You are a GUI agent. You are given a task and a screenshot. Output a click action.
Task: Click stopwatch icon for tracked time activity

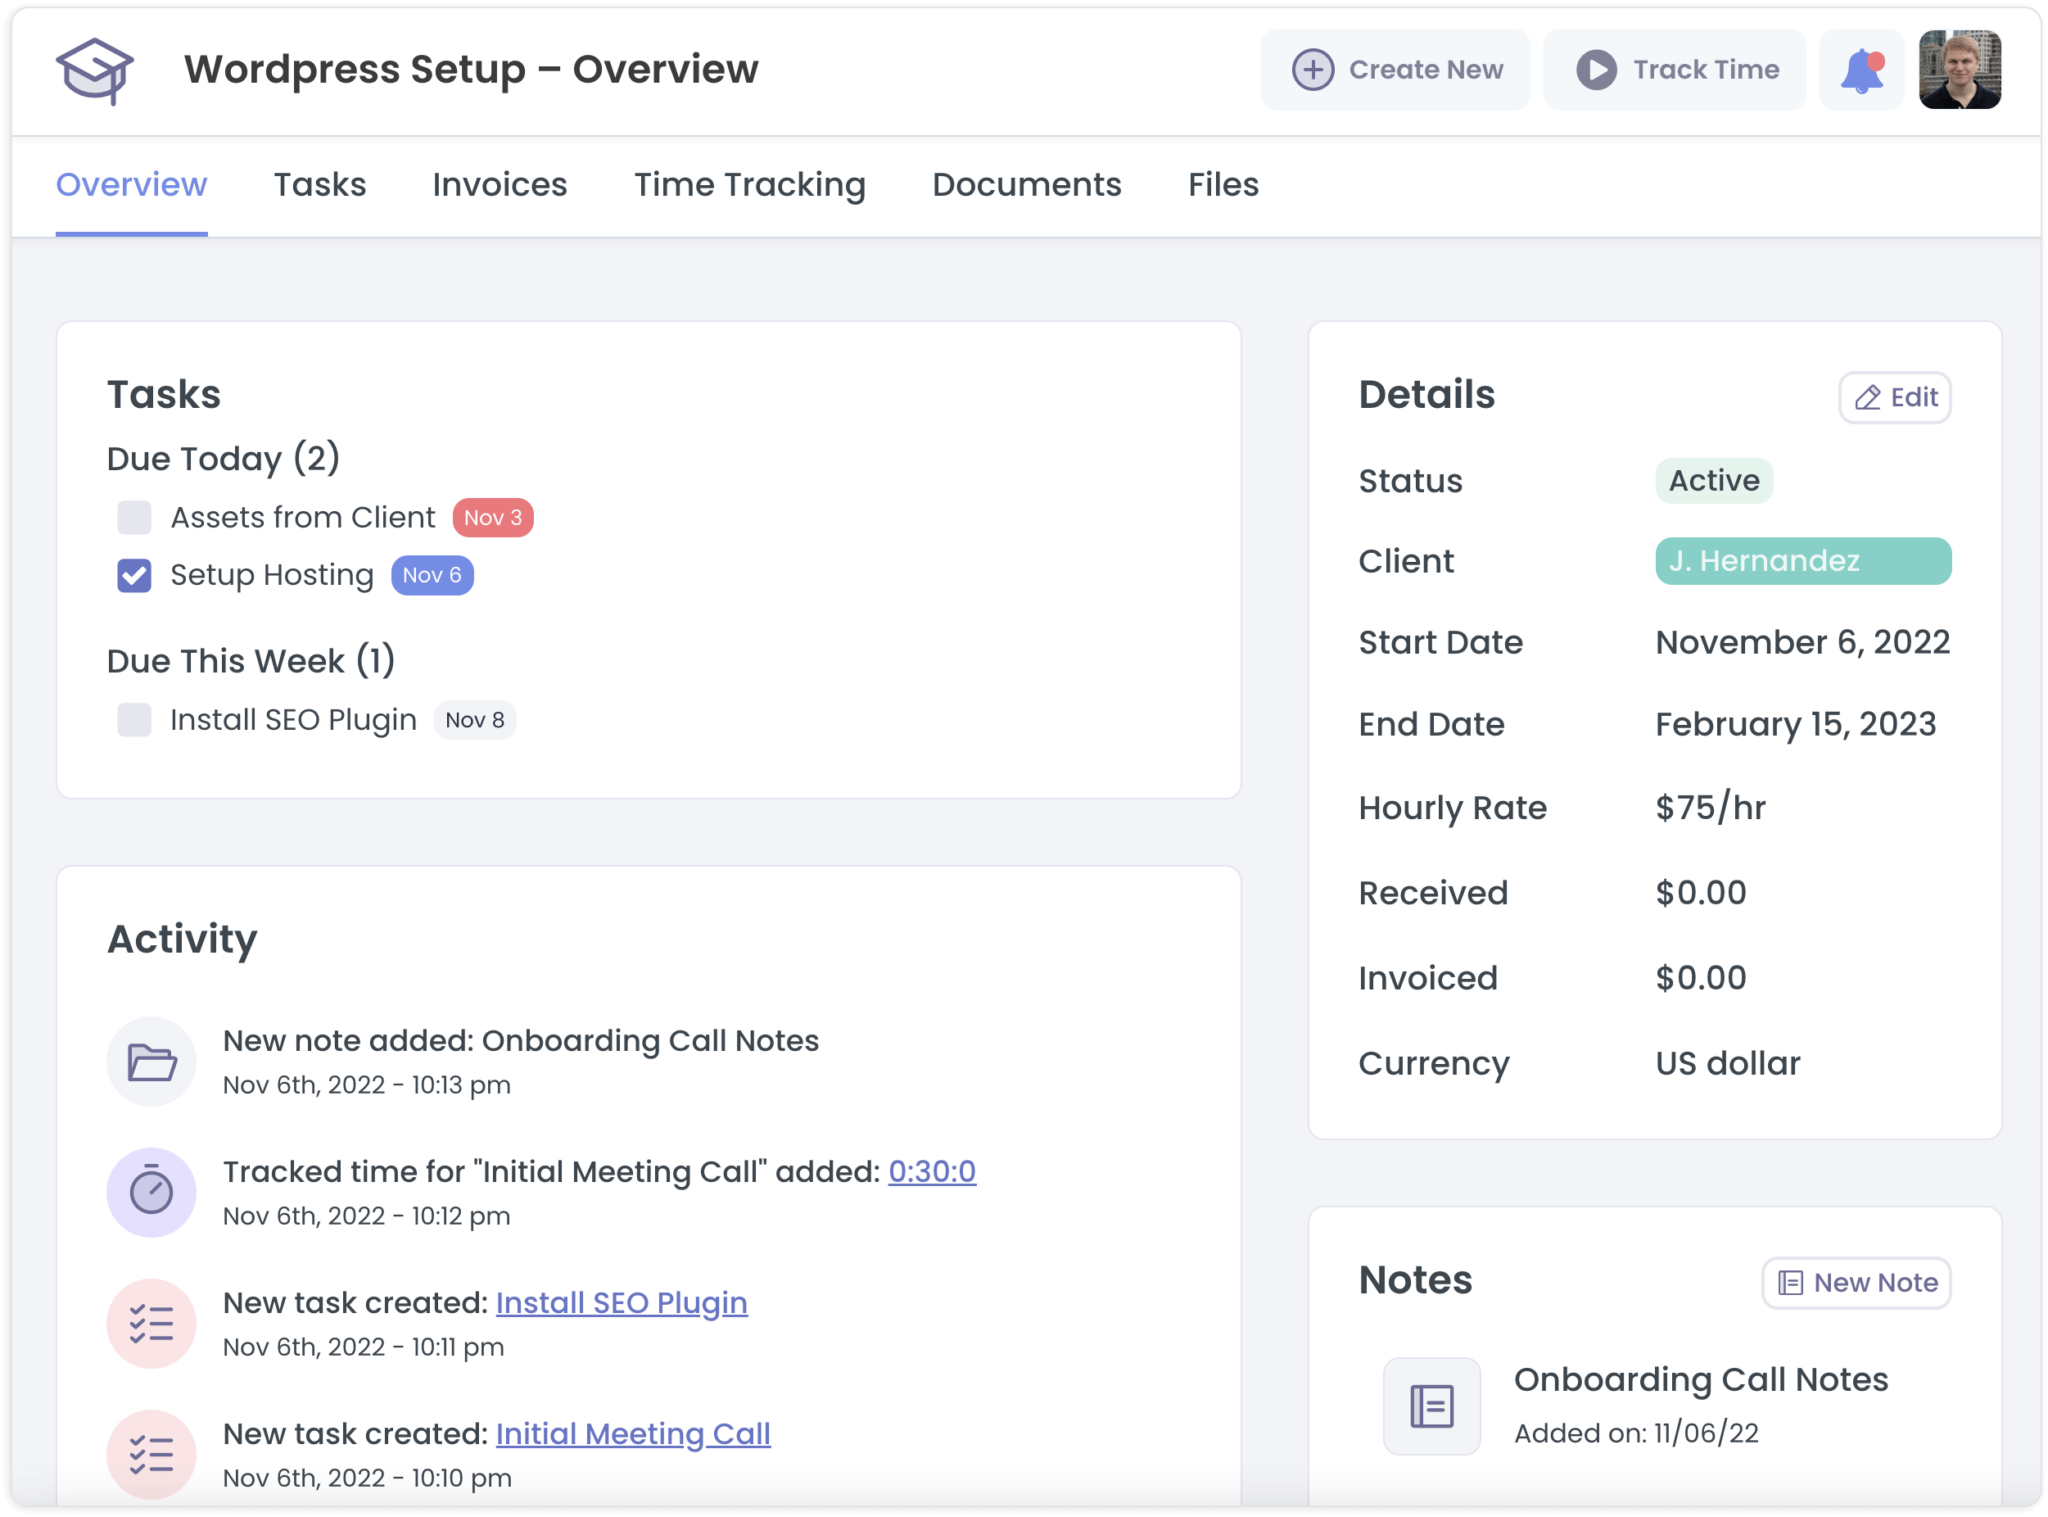coord(152,1192)
